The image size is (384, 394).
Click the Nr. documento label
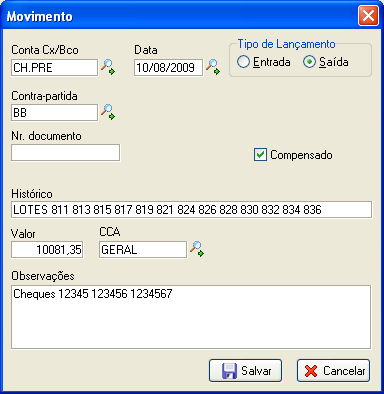(46, 136)
